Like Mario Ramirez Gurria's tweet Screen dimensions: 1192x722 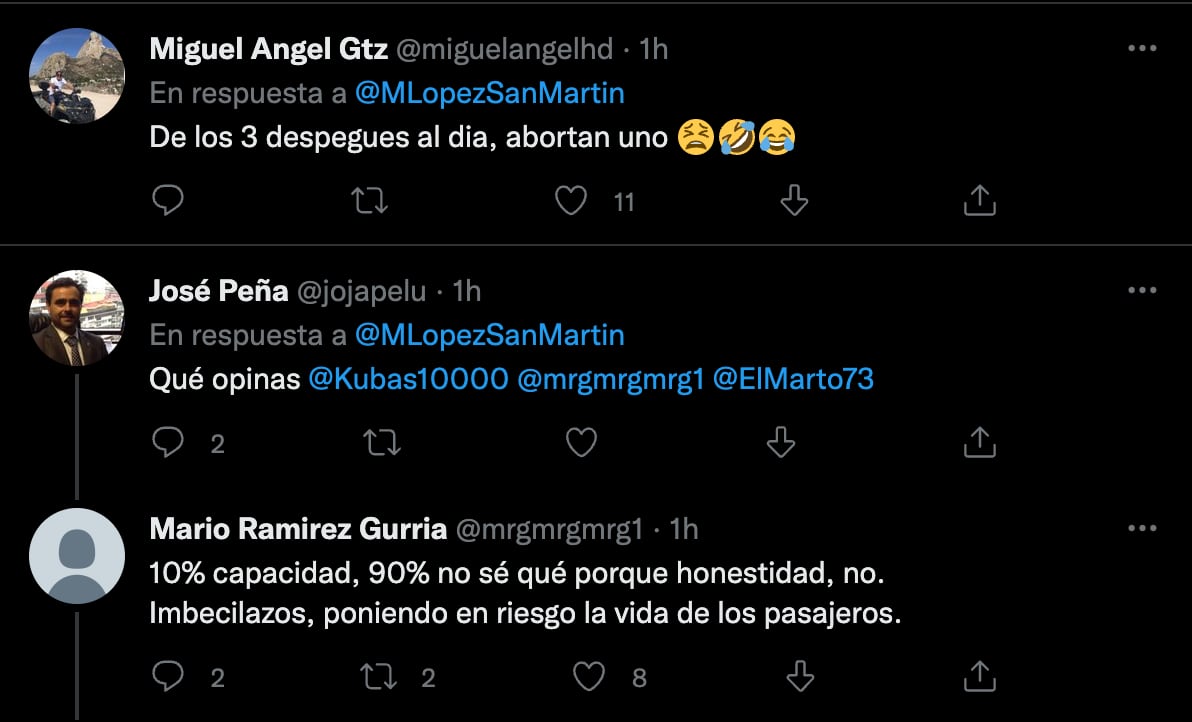point(589,677)
